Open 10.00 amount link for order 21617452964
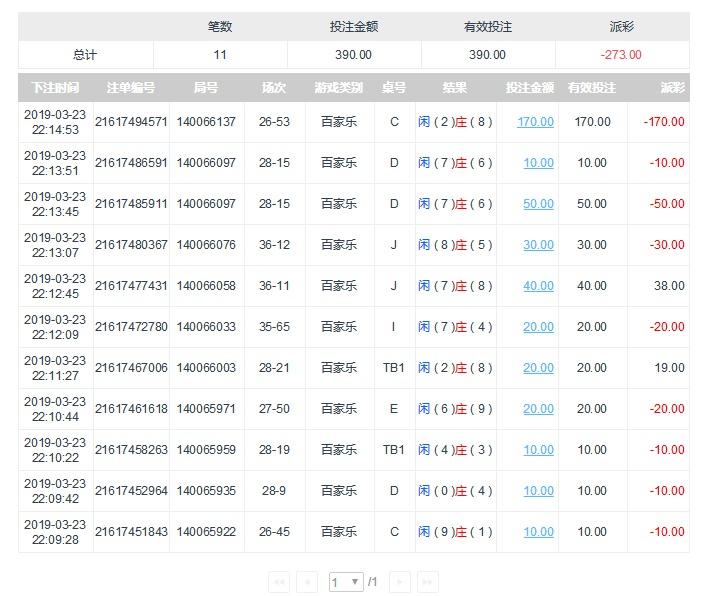Viewport: 721px width, 596px height. pos(538,491)
